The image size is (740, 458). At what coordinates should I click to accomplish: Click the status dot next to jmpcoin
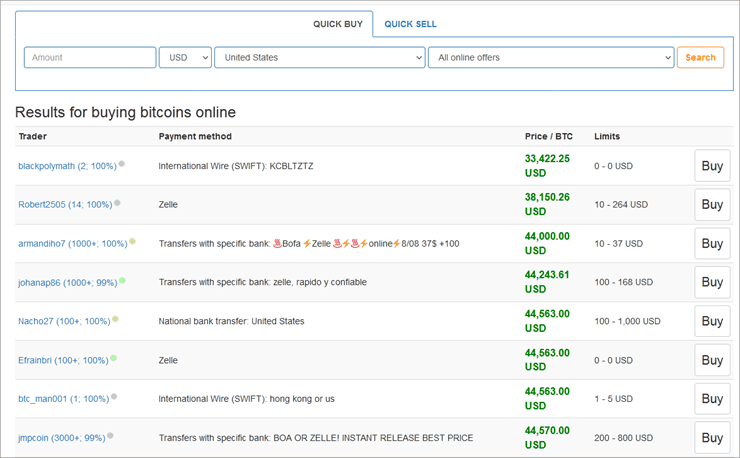[x=110, y=435]
